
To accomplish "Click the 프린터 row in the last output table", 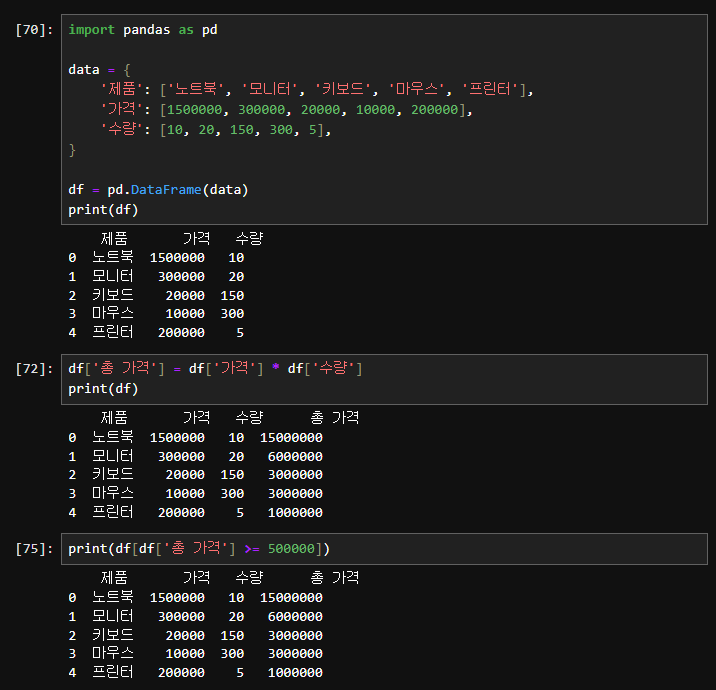I will tap(196, 673).
